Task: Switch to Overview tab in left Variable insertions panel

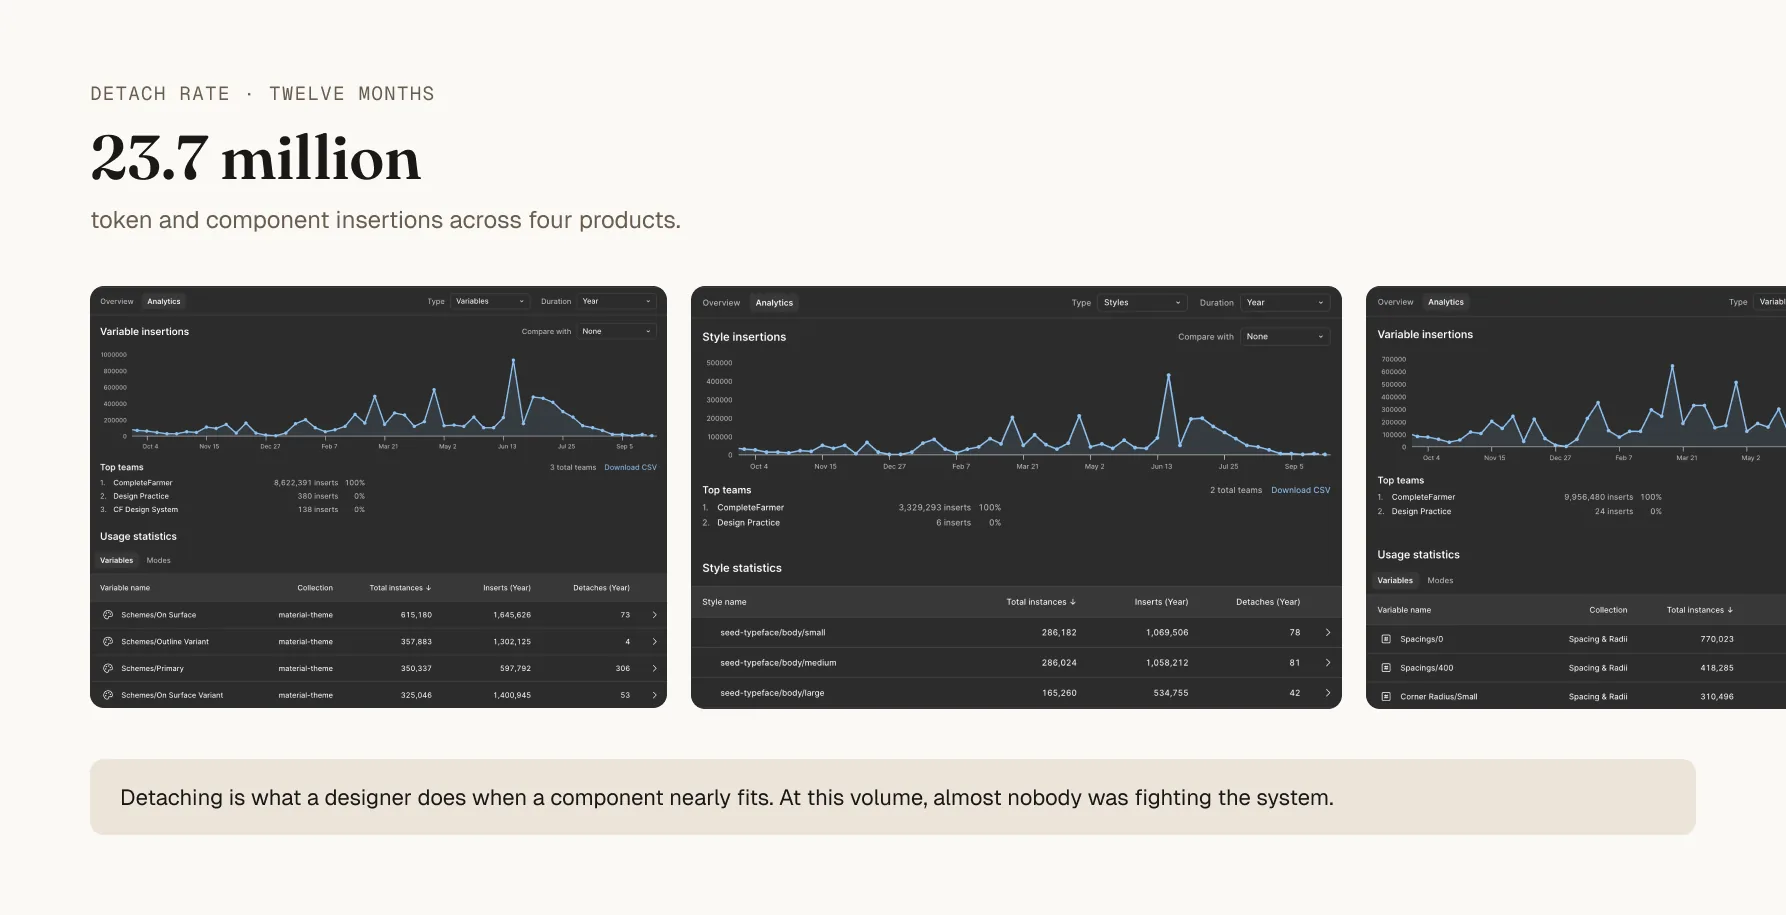Action: click(x=117, y=301)
